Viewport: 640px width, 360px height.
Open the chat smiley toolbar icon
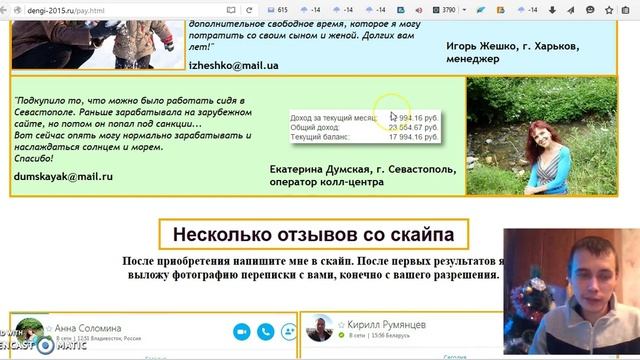click(590, 10)
